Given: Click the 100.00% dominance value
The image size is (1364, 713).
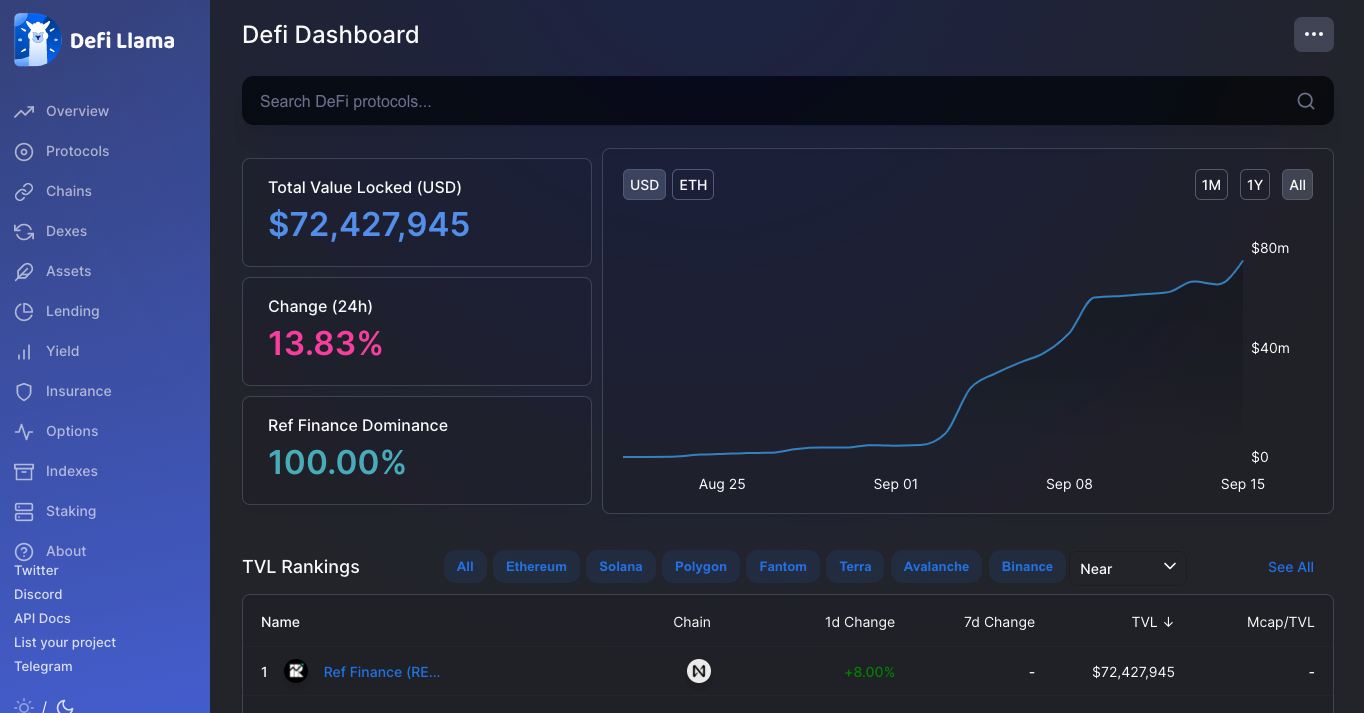Looking at the screenshot, I should [337, 463].
